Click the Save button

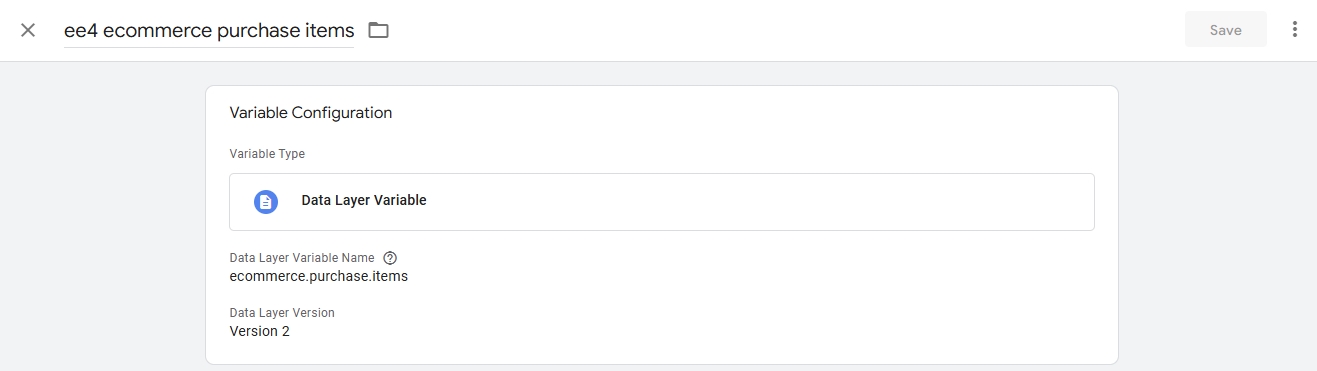tap(1225, 30)
